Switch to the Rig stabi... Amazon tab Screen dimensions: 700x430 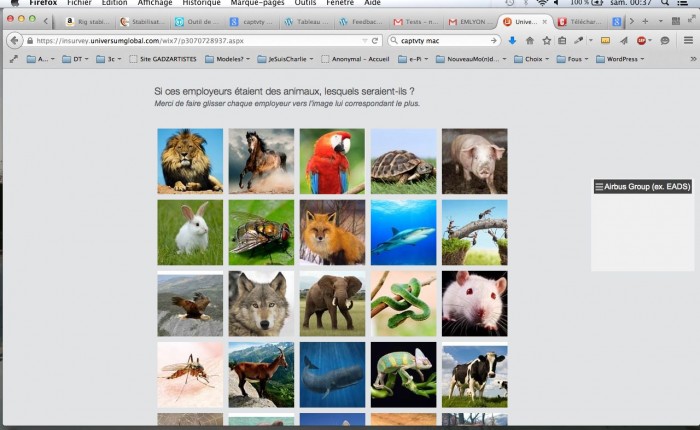click(87, 21)
